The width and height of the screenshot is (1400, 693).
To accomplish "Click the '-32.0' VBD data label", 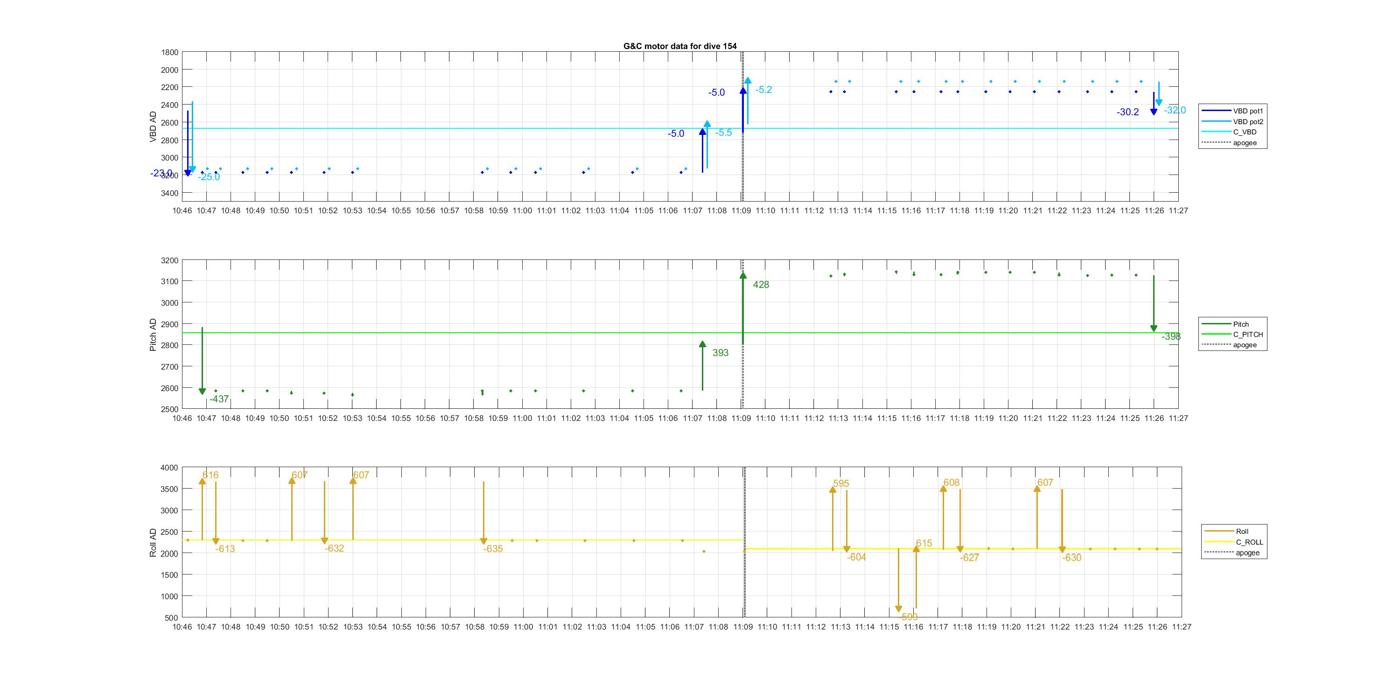I will pyautogui.click(x=1175, y=110).
